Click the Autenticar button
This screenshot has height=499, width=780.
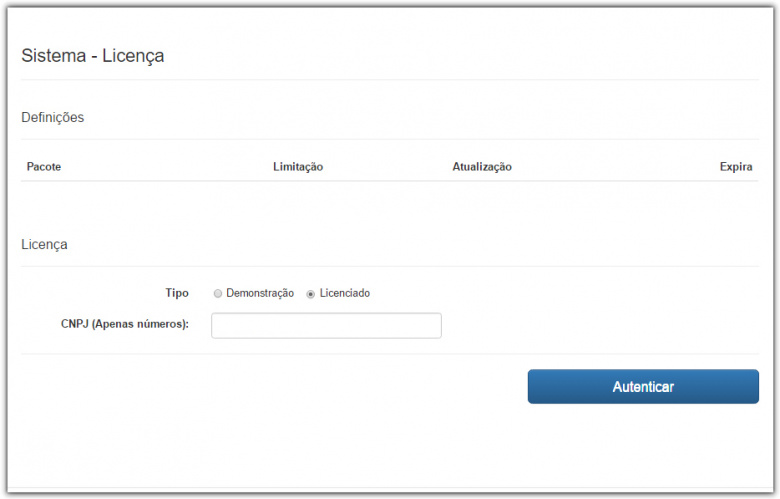[x=643, y=387]
